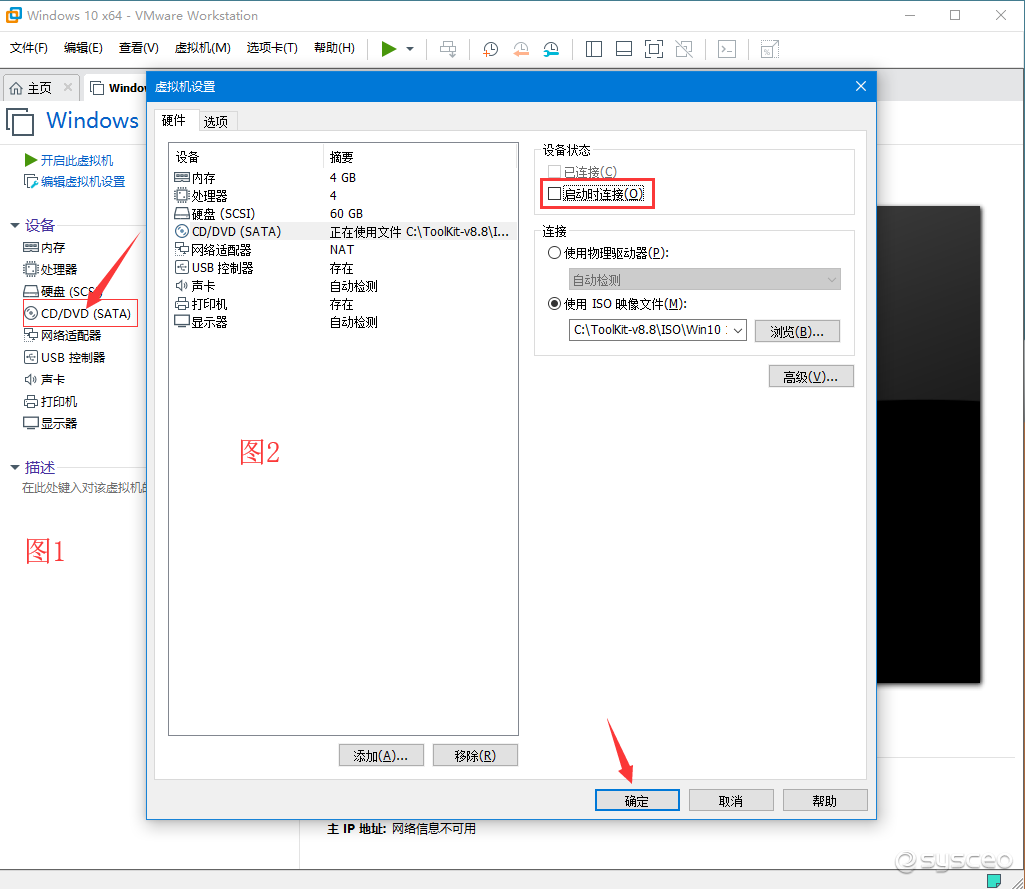The image size is (1025, 889).
Task: Open the console view toolbar icon
Action: click(727, 49)
